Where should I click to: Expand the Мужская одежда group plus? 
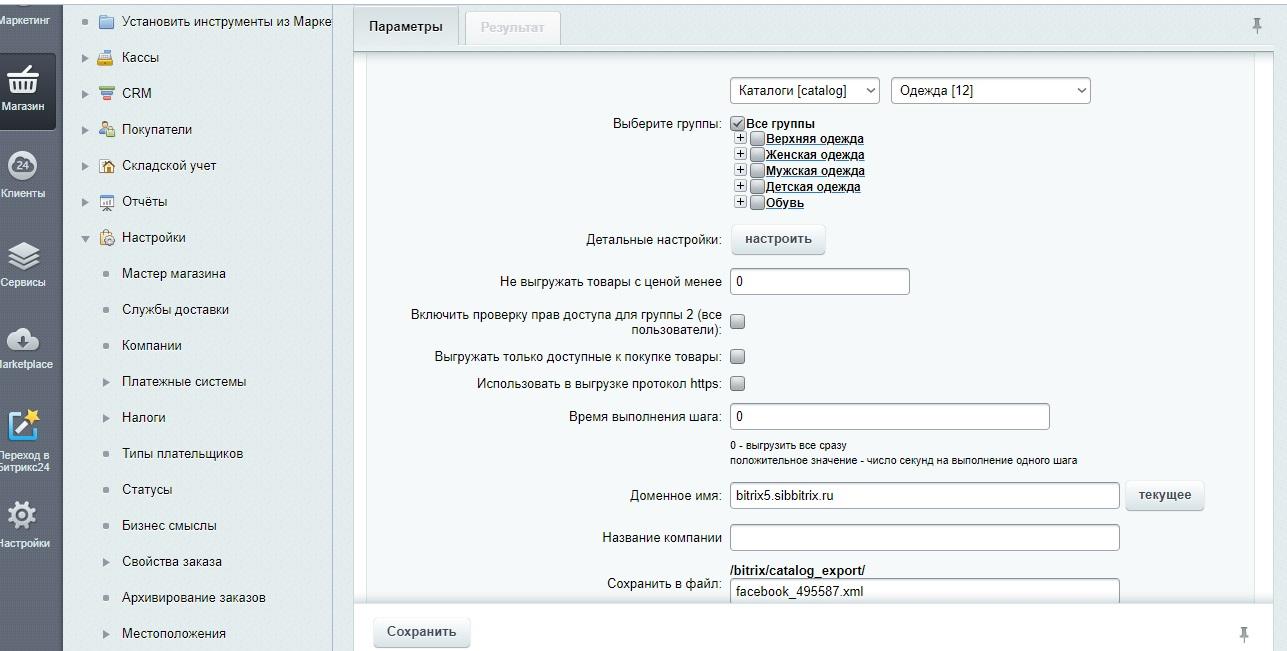coord(740,170)
